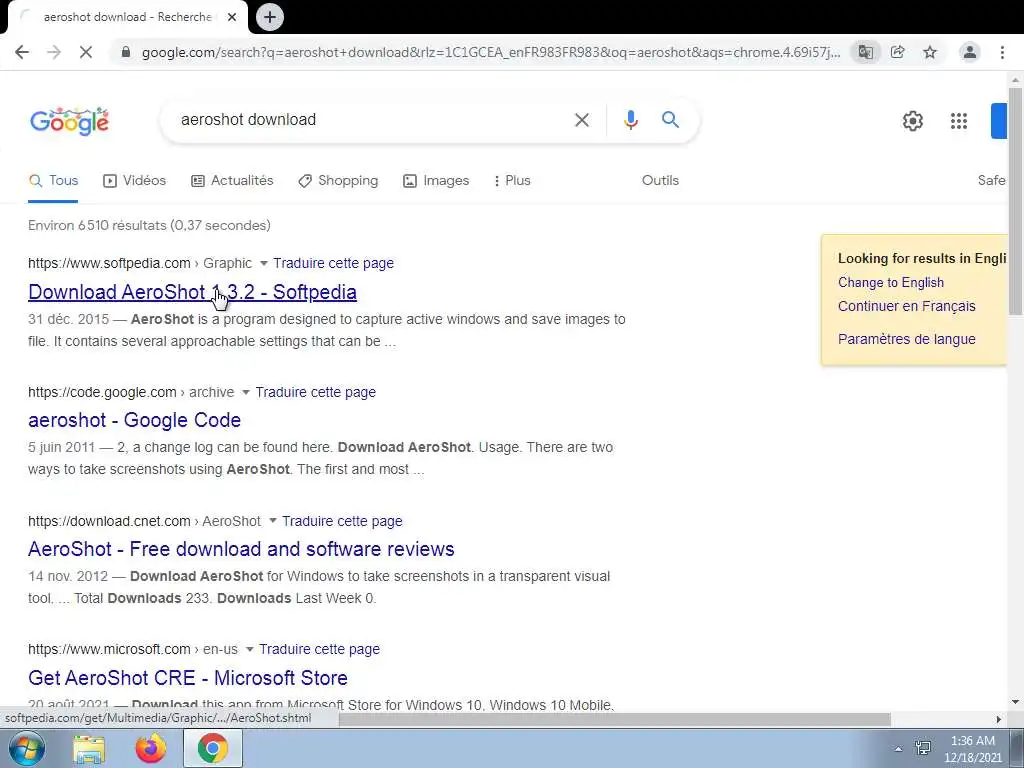The height and width of the screenshot is (768, 1024).
Task: Open the Outils search tools
Action: pyautogui.click(x=660, y=181)
